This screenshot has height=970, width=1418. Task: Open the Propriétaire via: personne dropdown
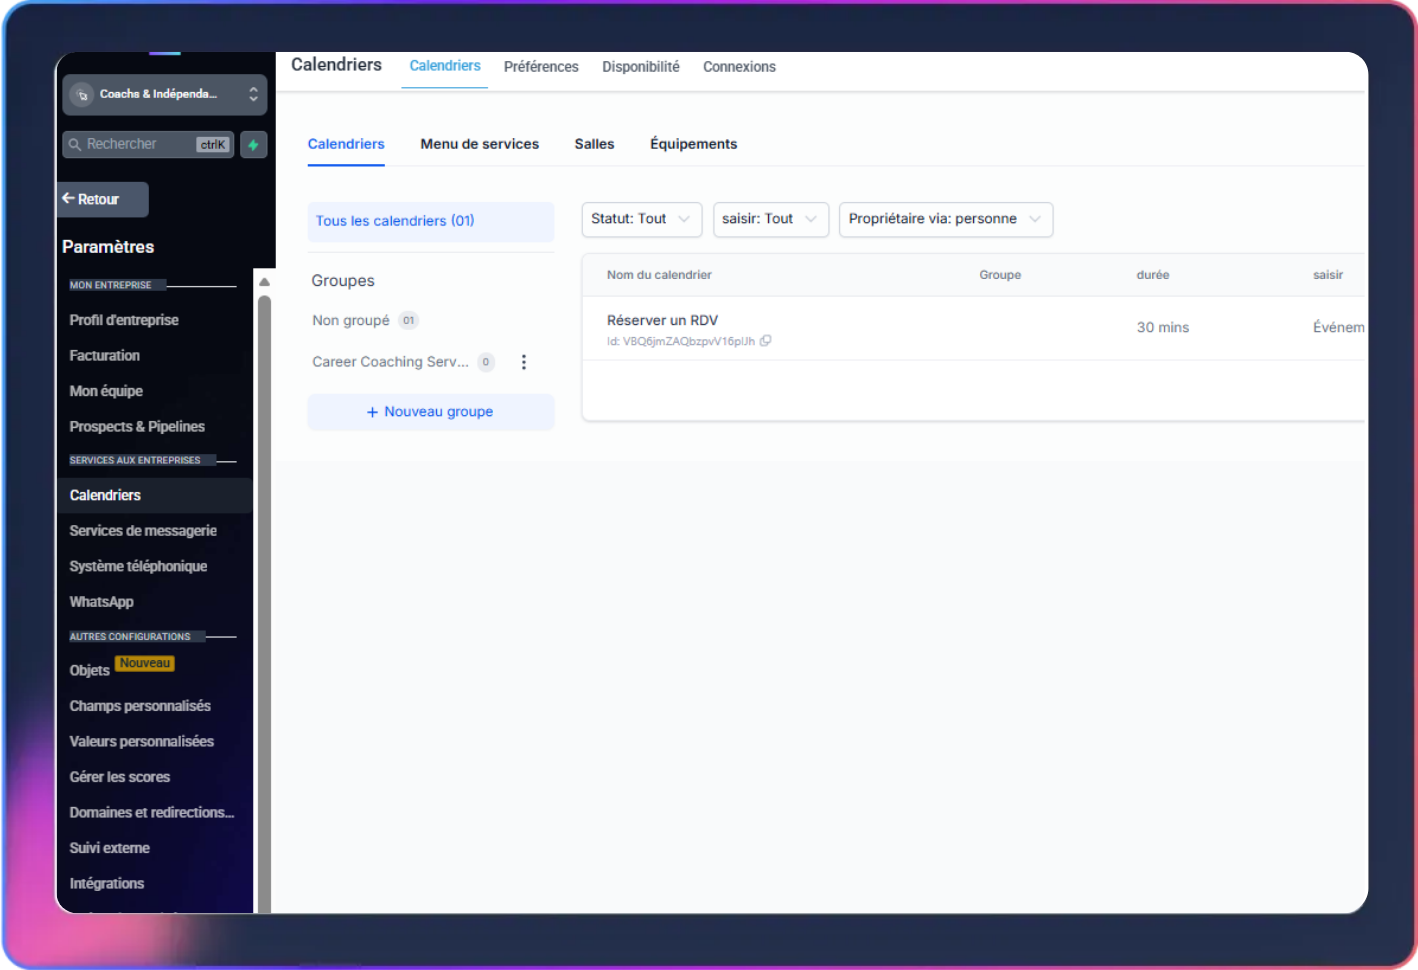coord(945,219)
